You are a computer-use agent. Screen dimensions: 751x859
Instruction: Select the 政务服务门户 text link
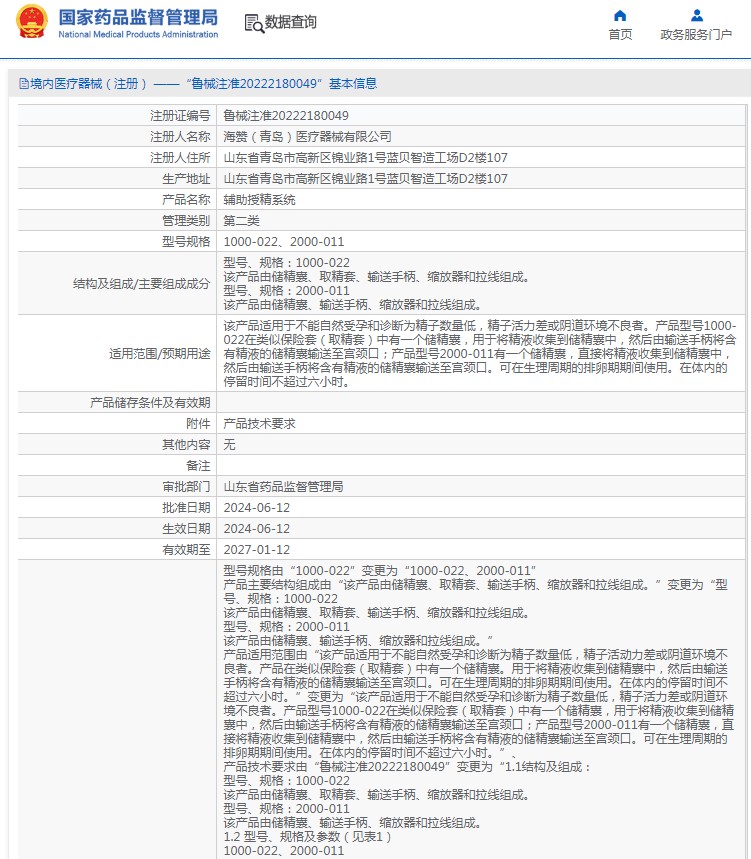pos(696,35)
